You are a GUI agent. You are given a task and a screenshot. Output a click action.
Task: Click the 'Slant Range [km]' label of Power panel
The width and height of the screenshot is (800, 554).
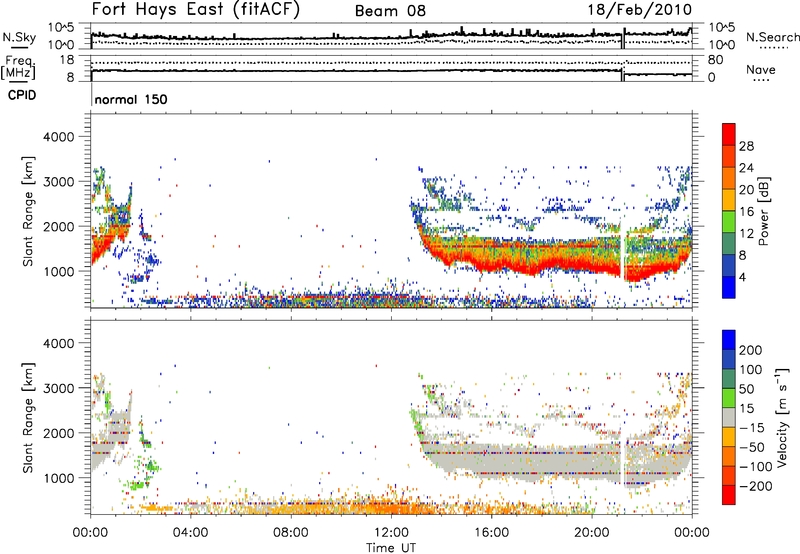(x=29, y=211)
